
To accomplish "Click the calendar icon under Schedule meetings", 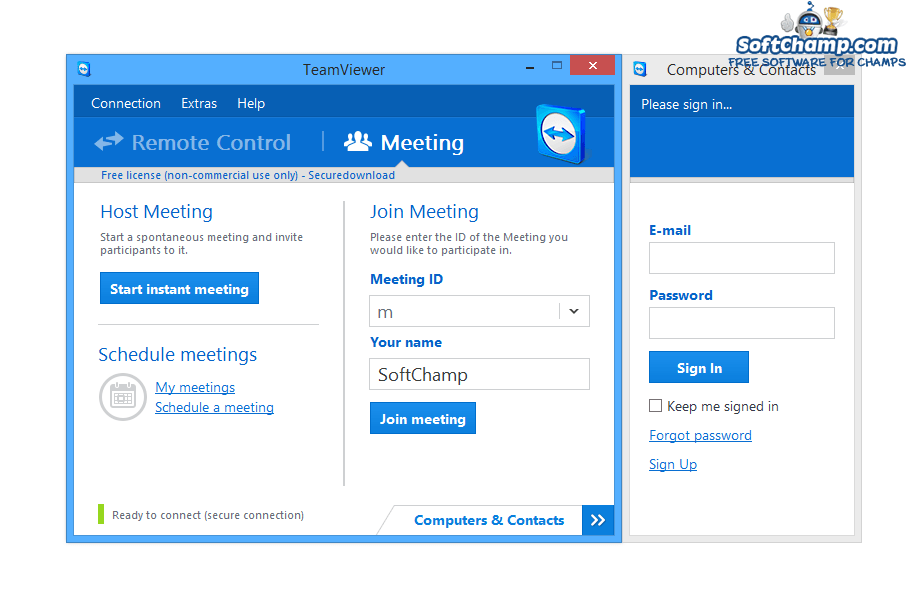I will coord(123,397).
